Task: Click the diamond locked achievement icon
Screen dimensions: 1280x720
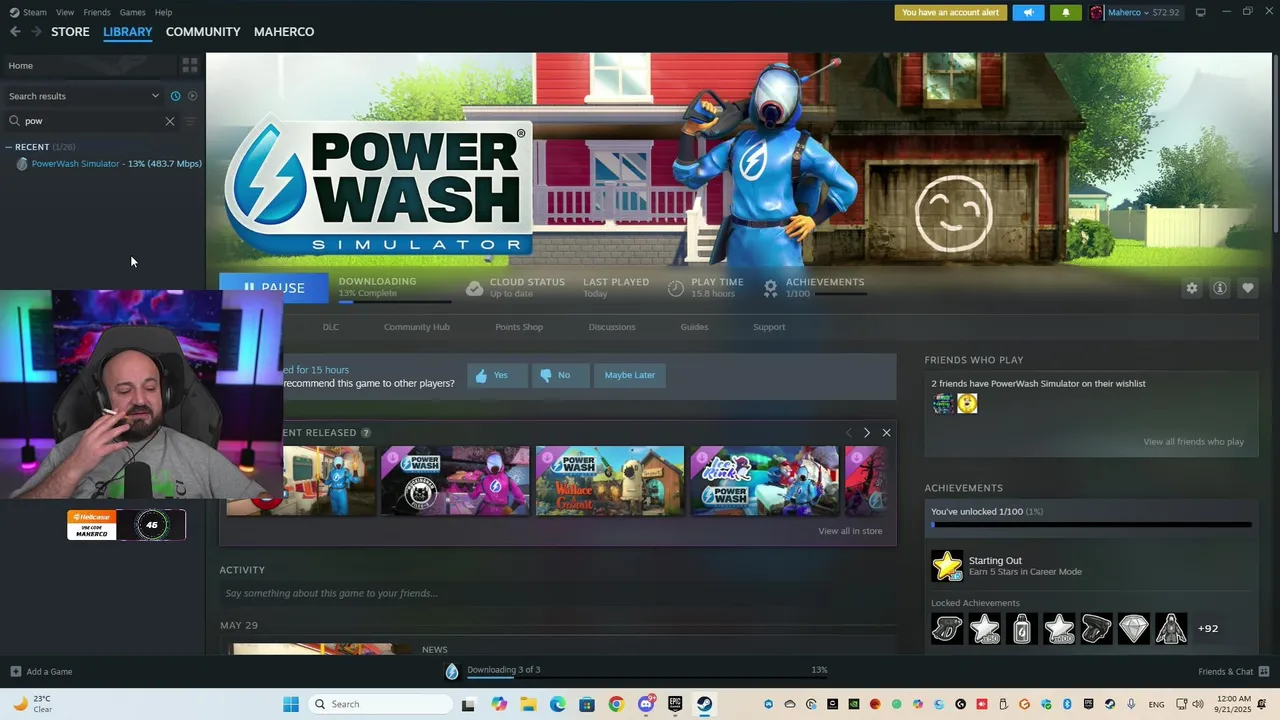Action: pos(1134,629)
